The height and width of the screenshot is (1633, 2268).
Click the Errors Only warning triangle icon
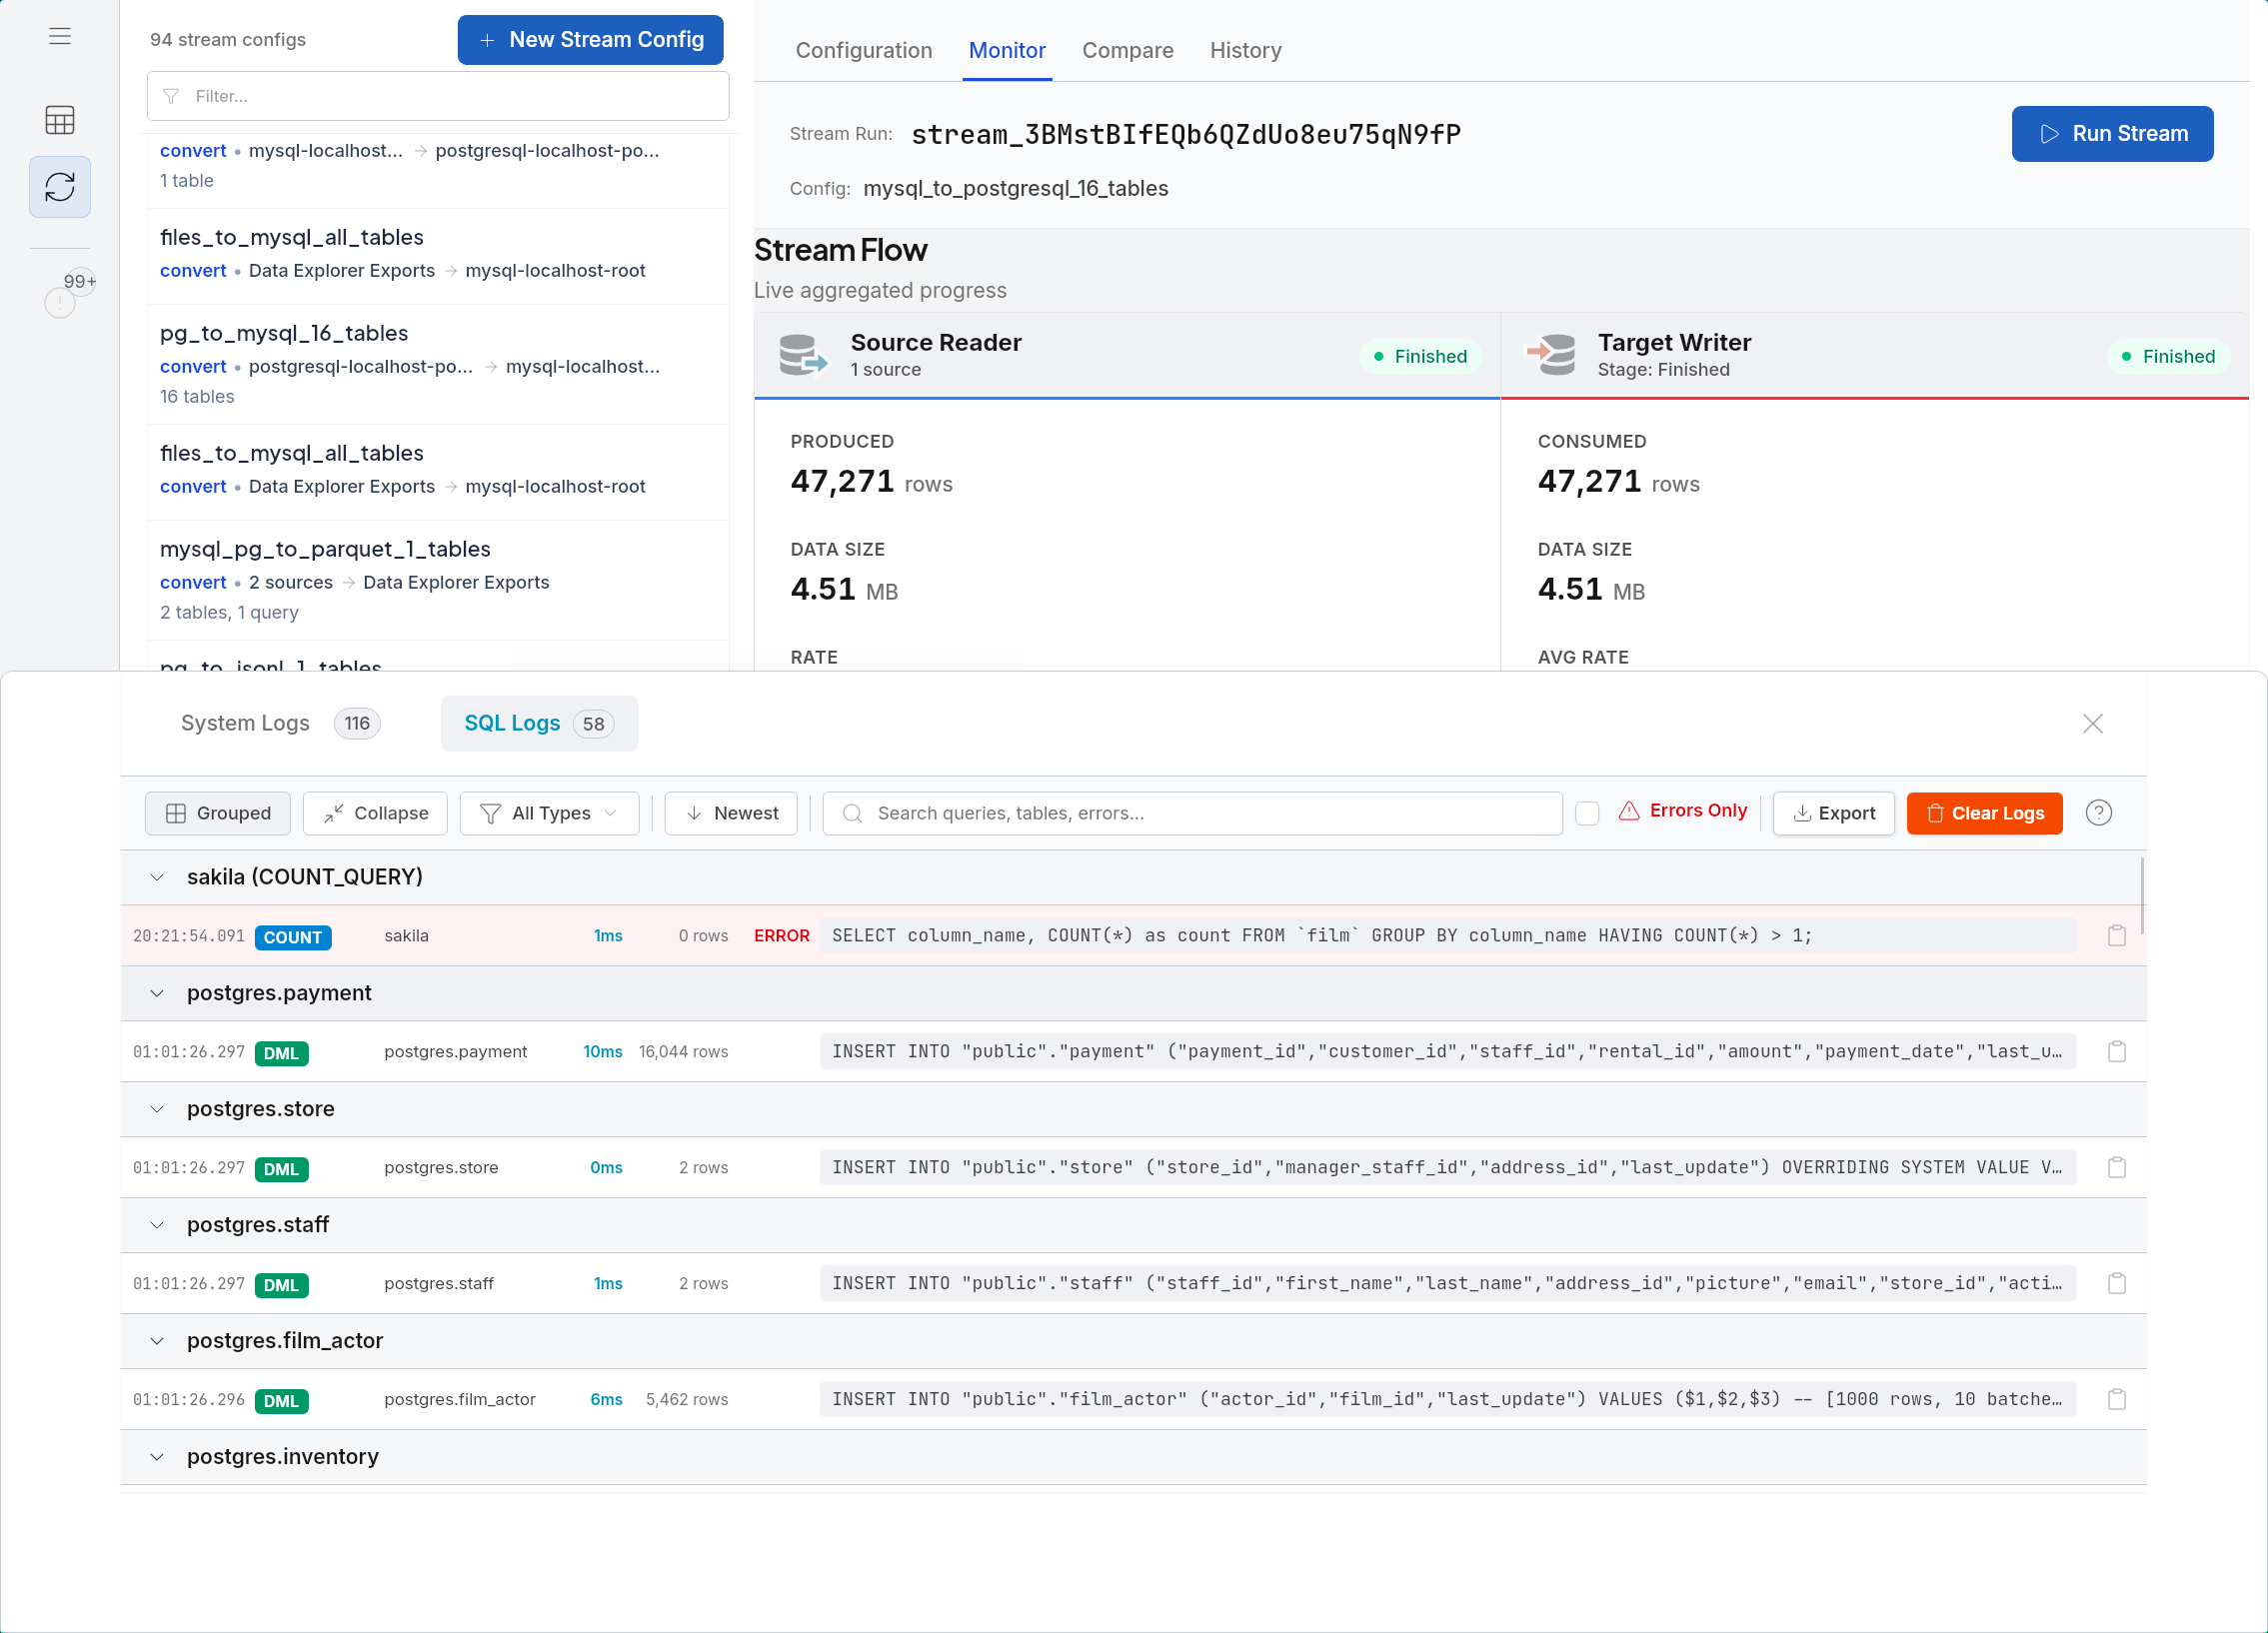(x=1629, y=811)
